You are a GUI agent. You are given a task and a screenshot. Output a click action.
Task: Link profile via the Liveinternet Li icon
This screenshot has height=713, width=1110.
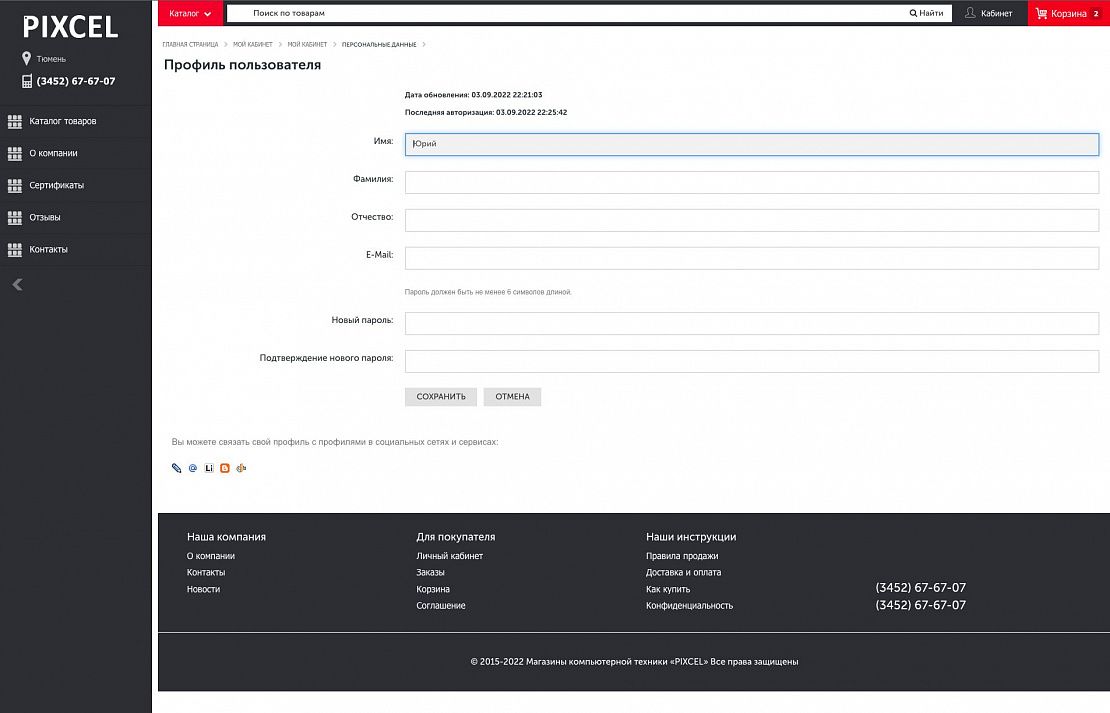click(x=209, y=468)
